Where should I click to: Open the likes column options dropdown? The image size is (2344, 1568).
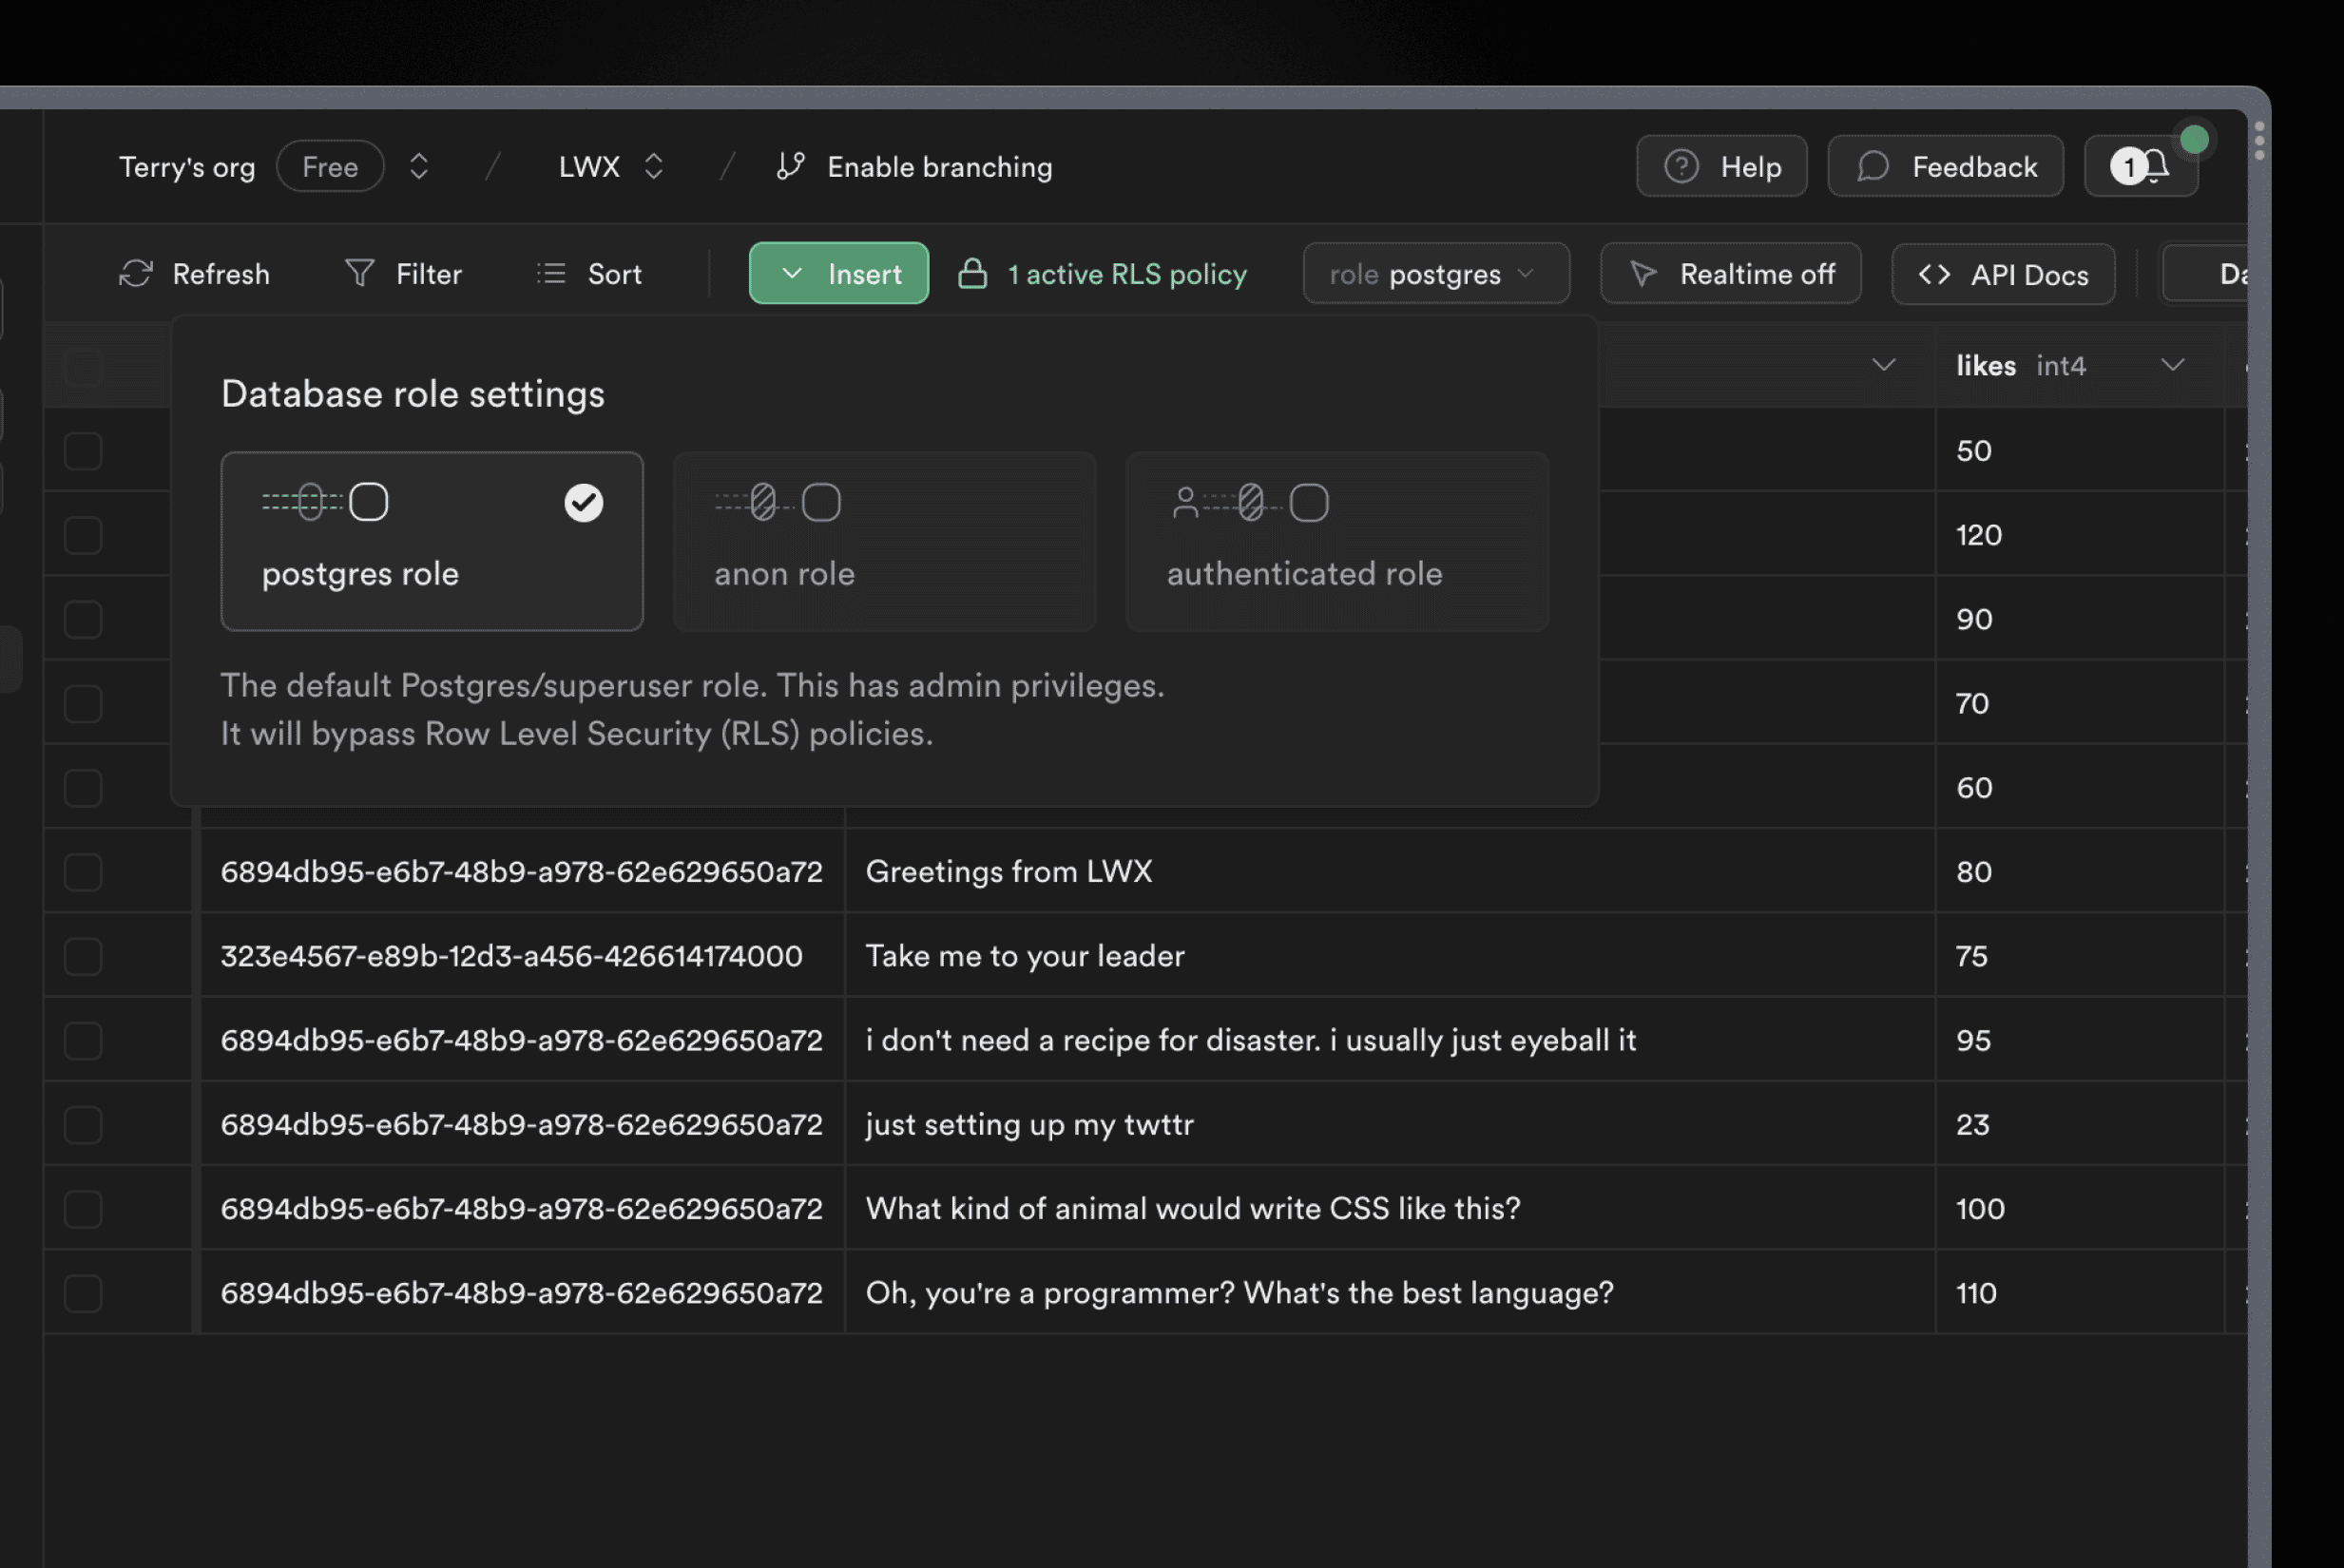click(2172, 365)
